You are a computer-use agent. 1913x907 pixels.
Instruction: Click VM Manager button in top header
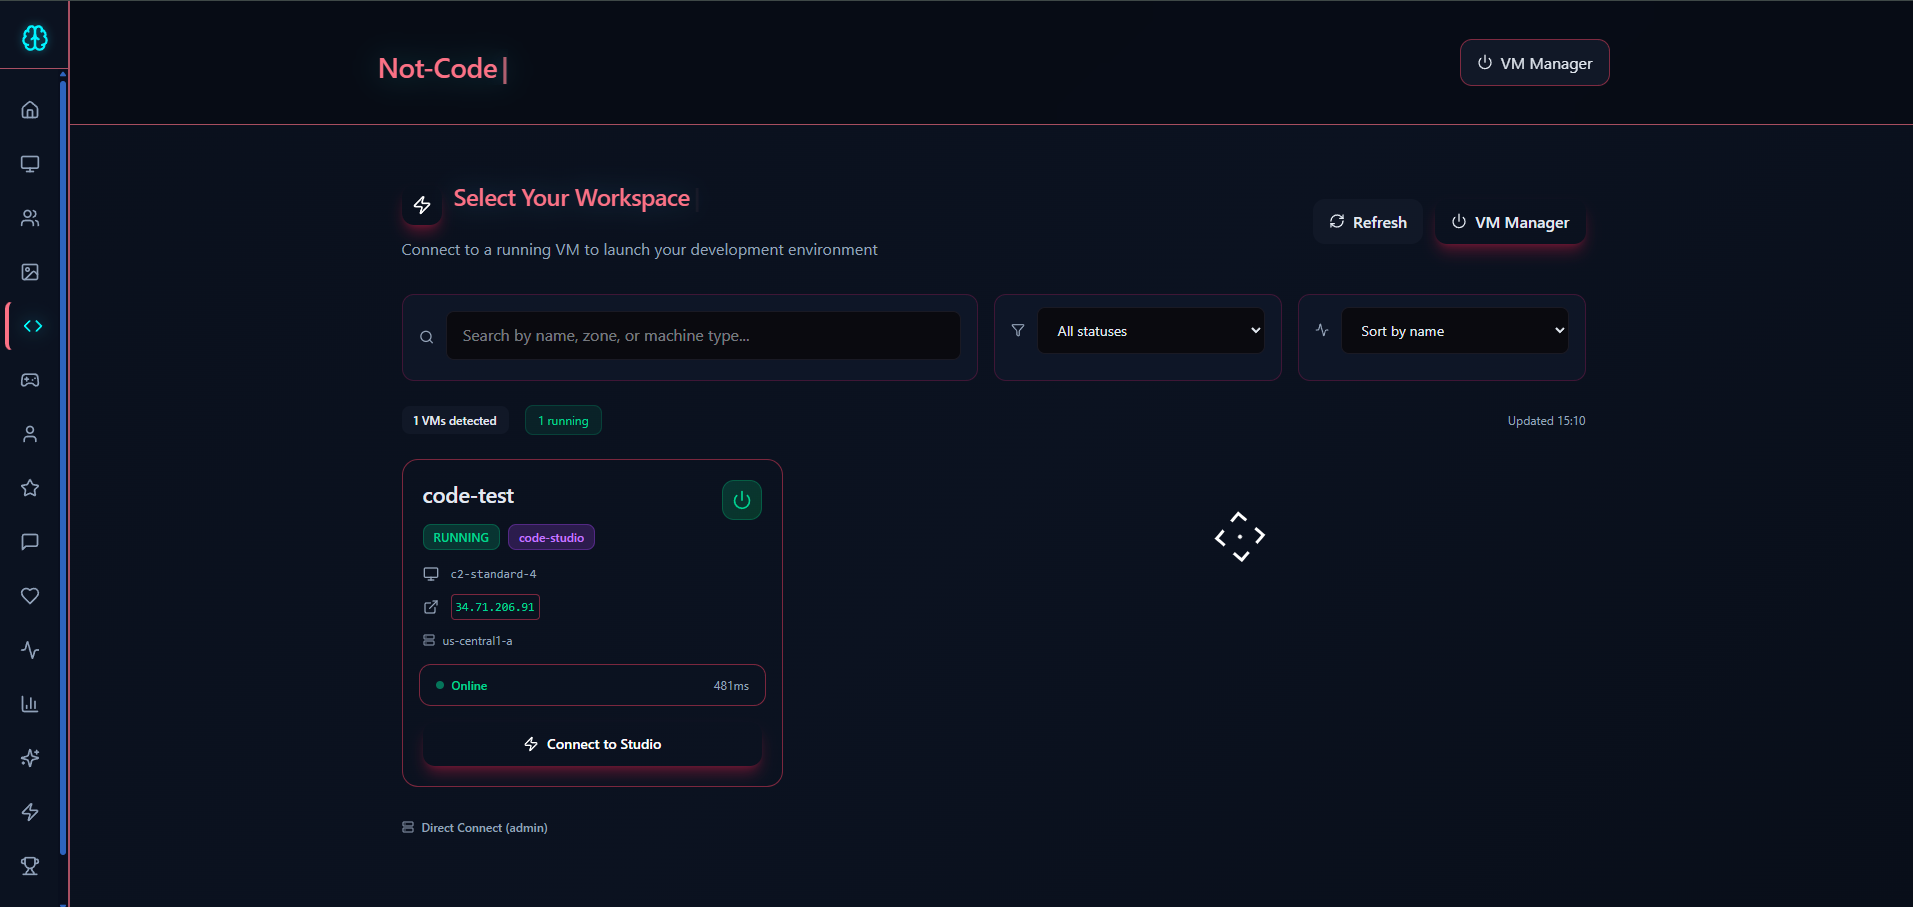click(1535, 63)
